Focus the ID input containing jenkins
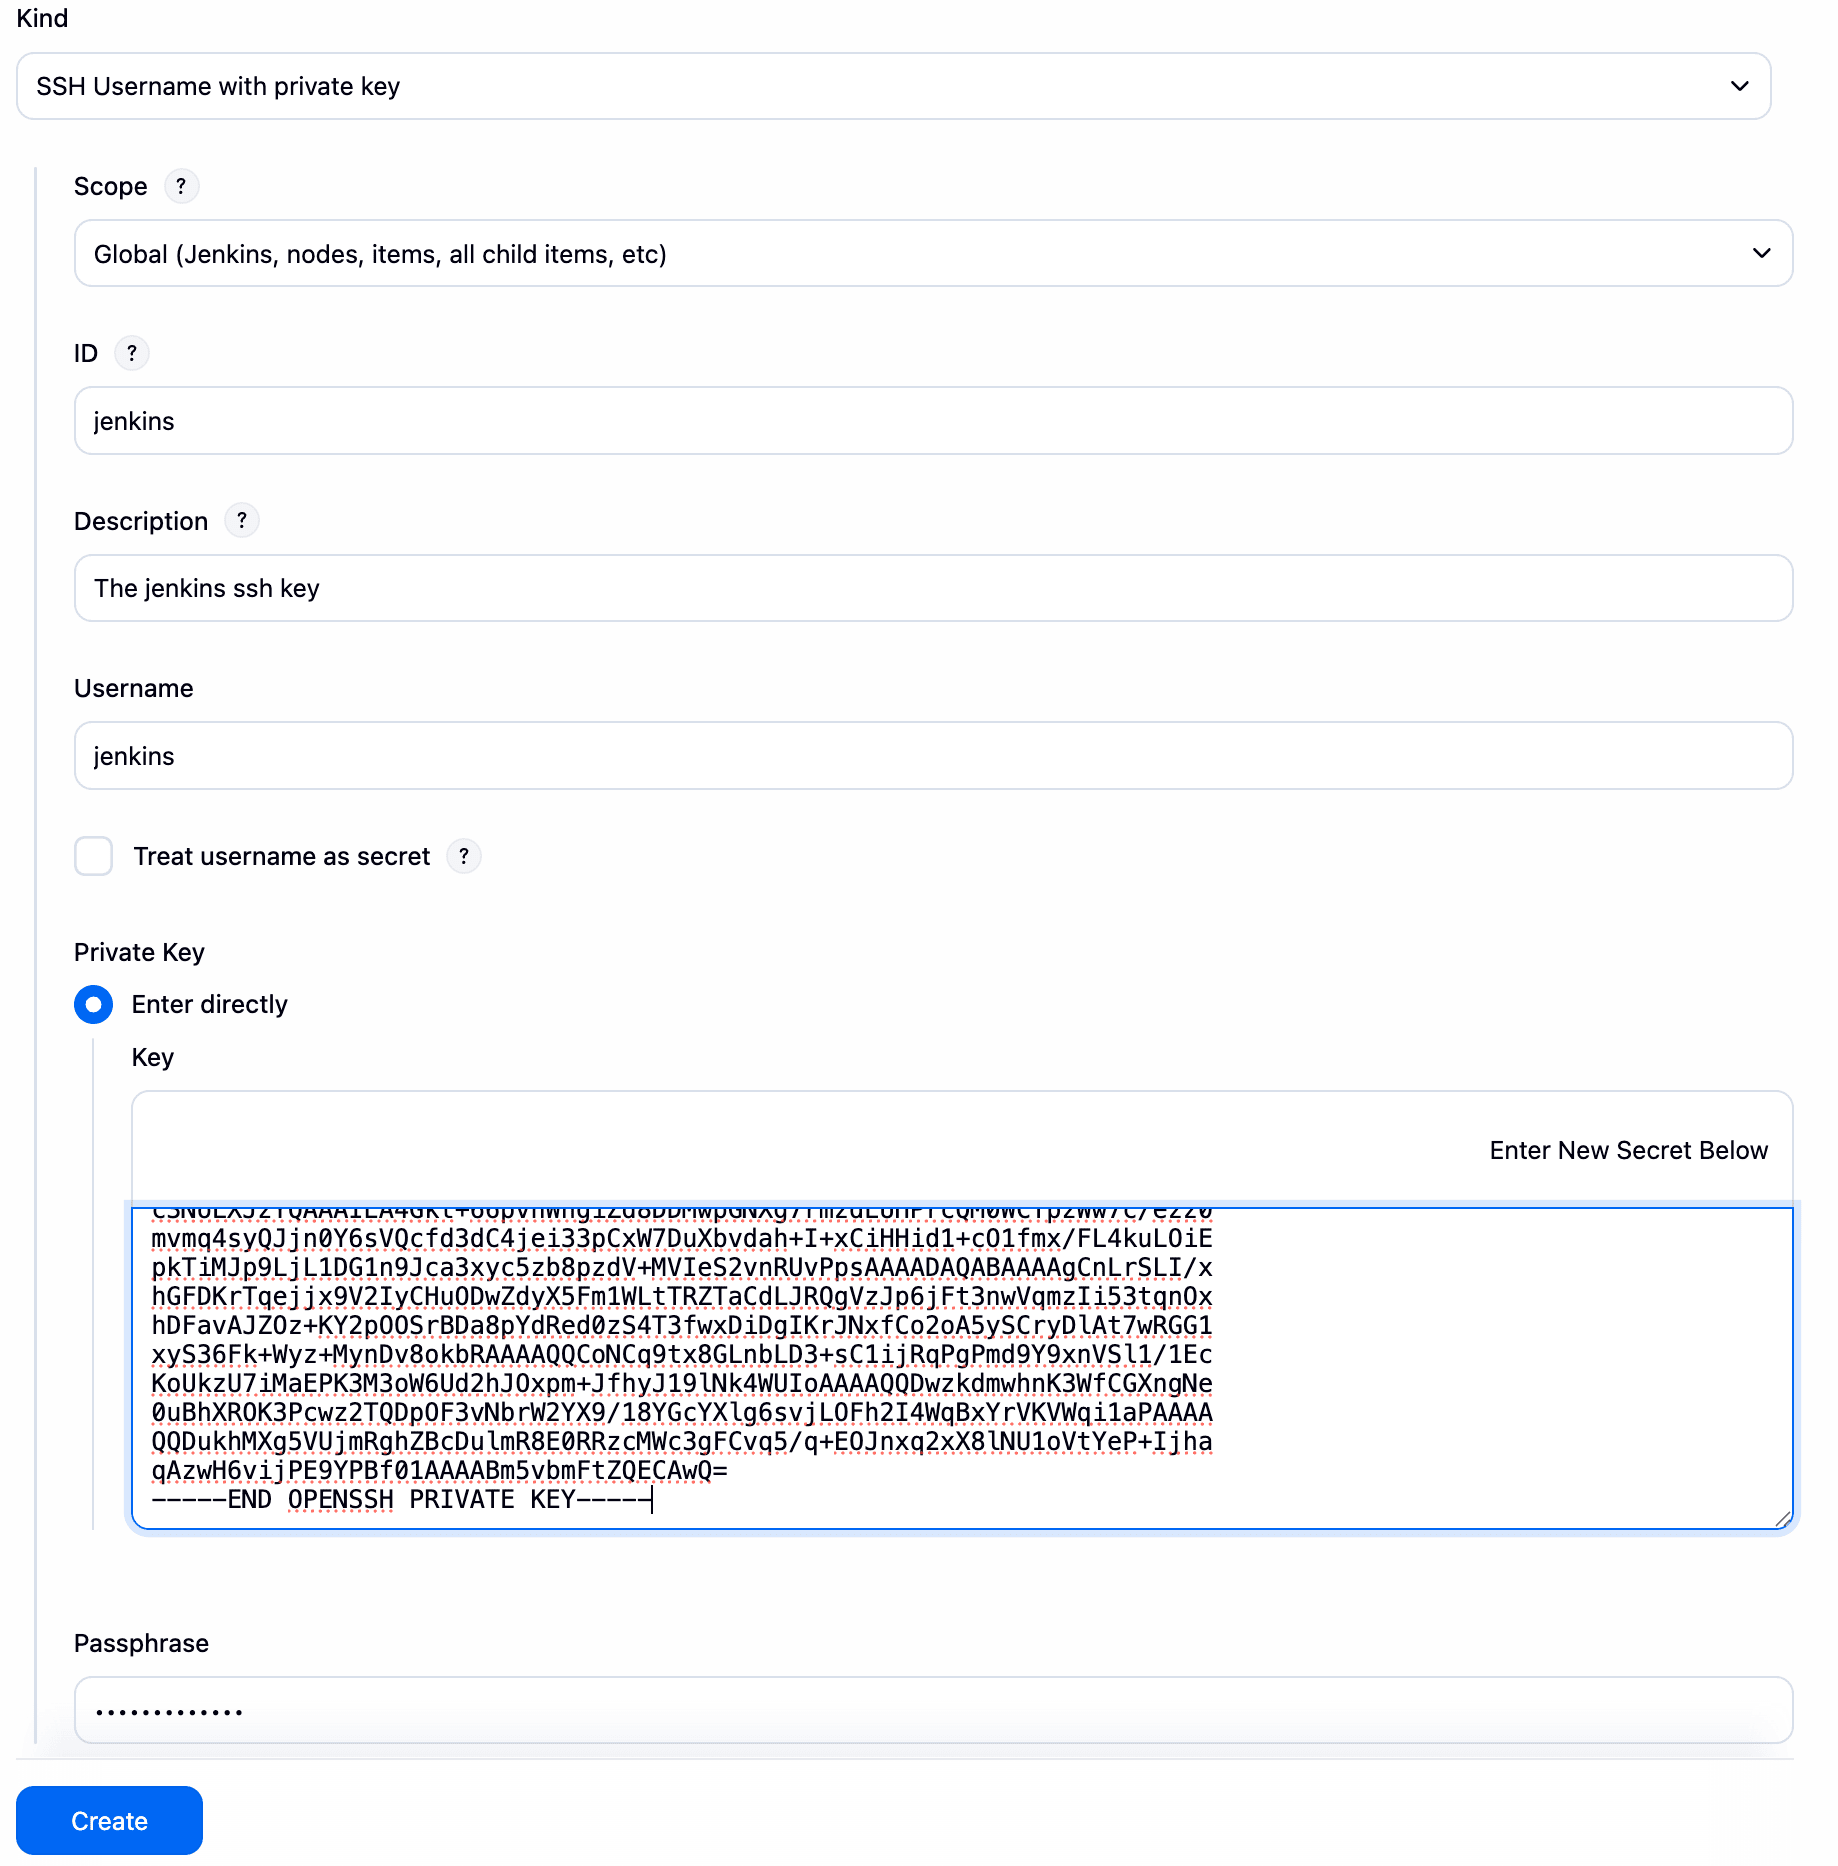Viewport: 1838px width, 1866px height. [x=930, y=420]
